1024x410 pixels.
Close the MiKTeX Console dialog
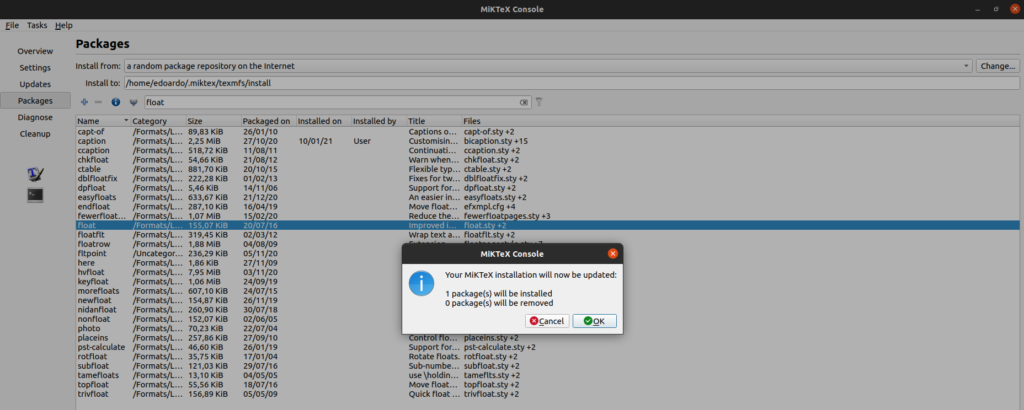pos(613,253)
